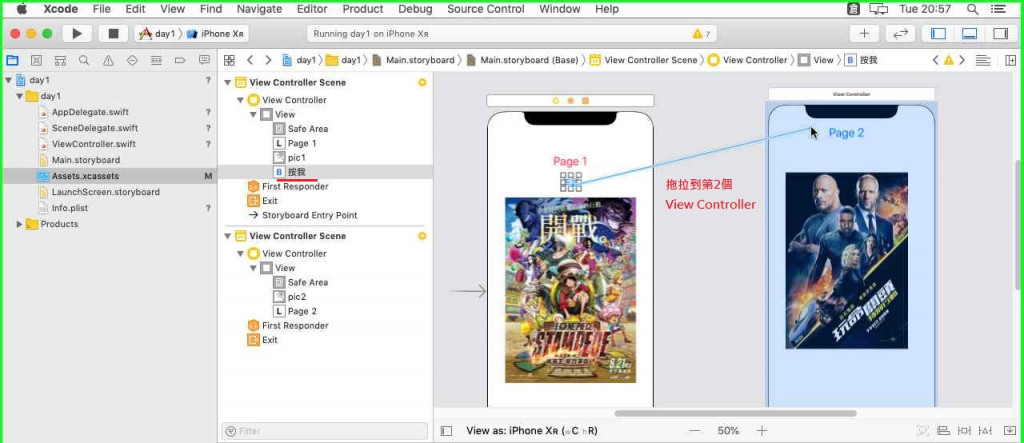Open the Test navigator diamond tab
Image resolution: width=1024 pixels, height=443 pixels.
pos(132,60)
